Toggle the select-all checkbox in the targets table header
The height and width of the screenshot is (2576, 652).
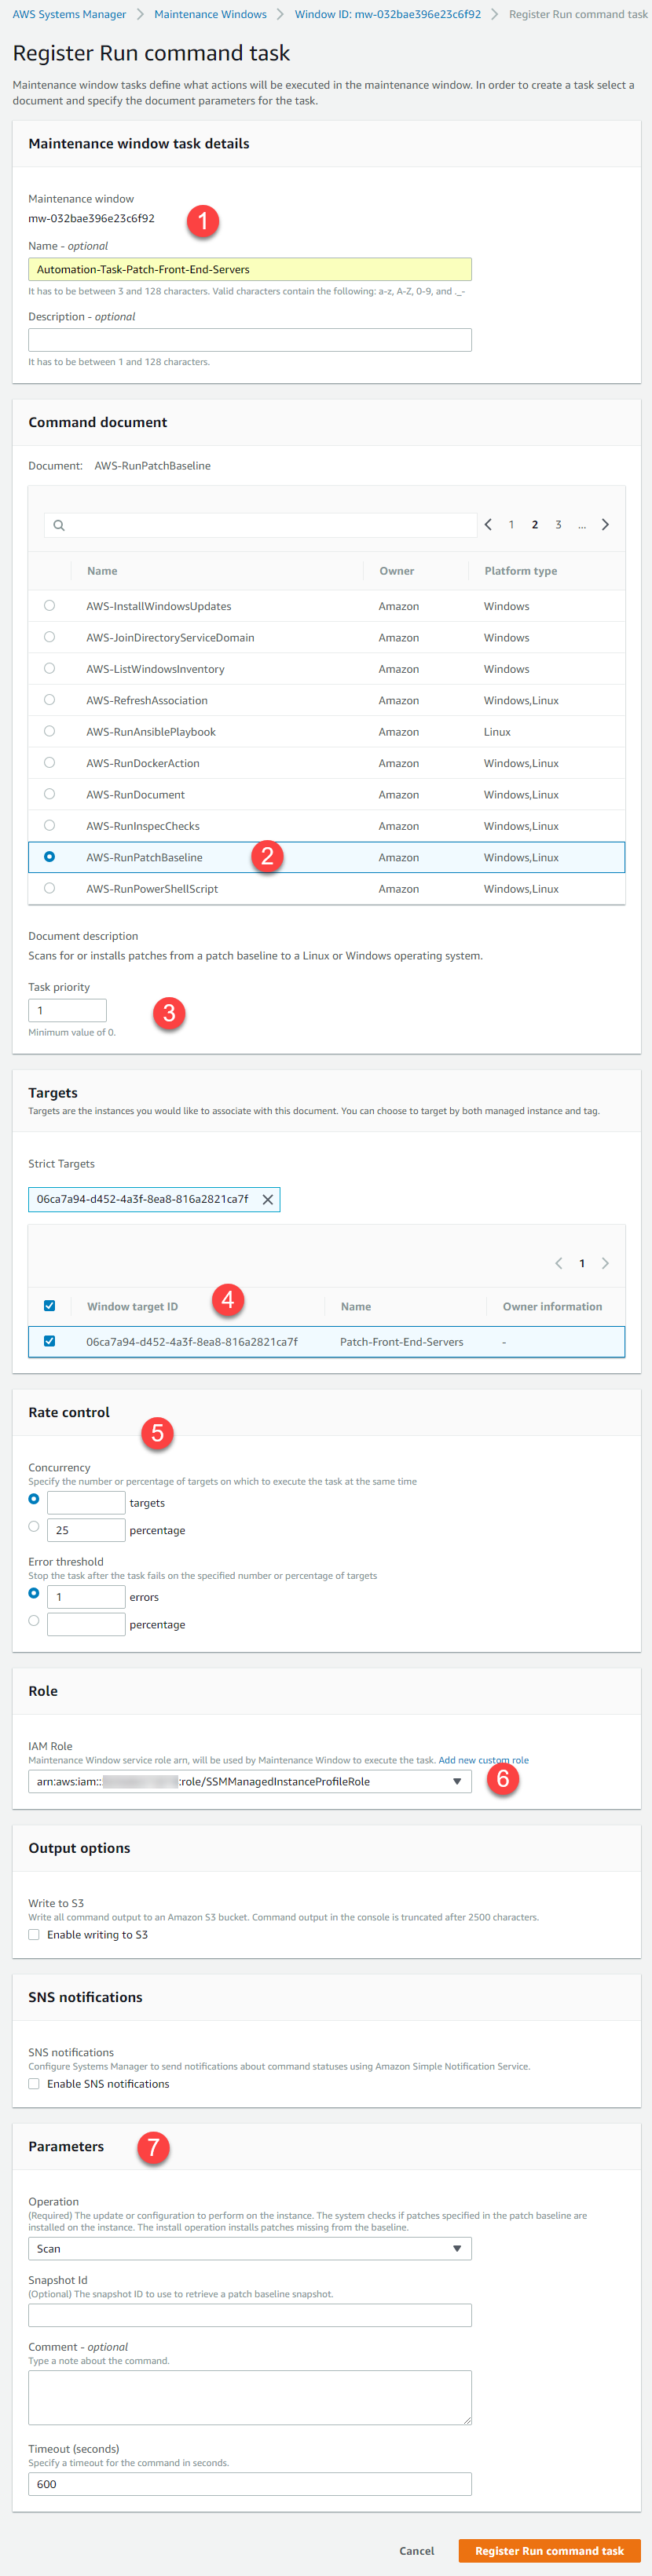click(x=49, y=1306)
